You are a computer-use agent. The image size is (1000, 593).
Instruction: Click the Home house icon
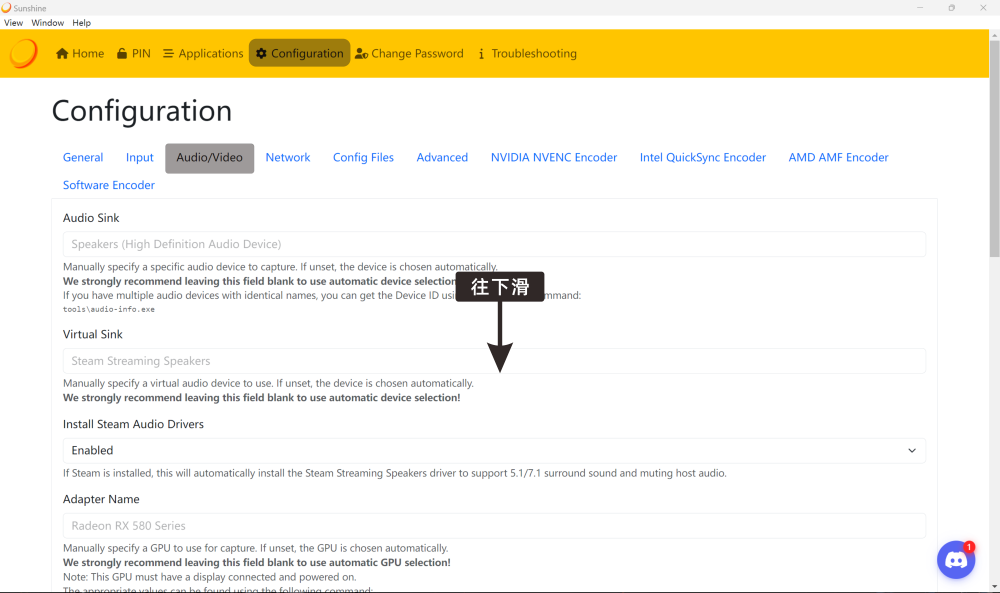point(62,54)
